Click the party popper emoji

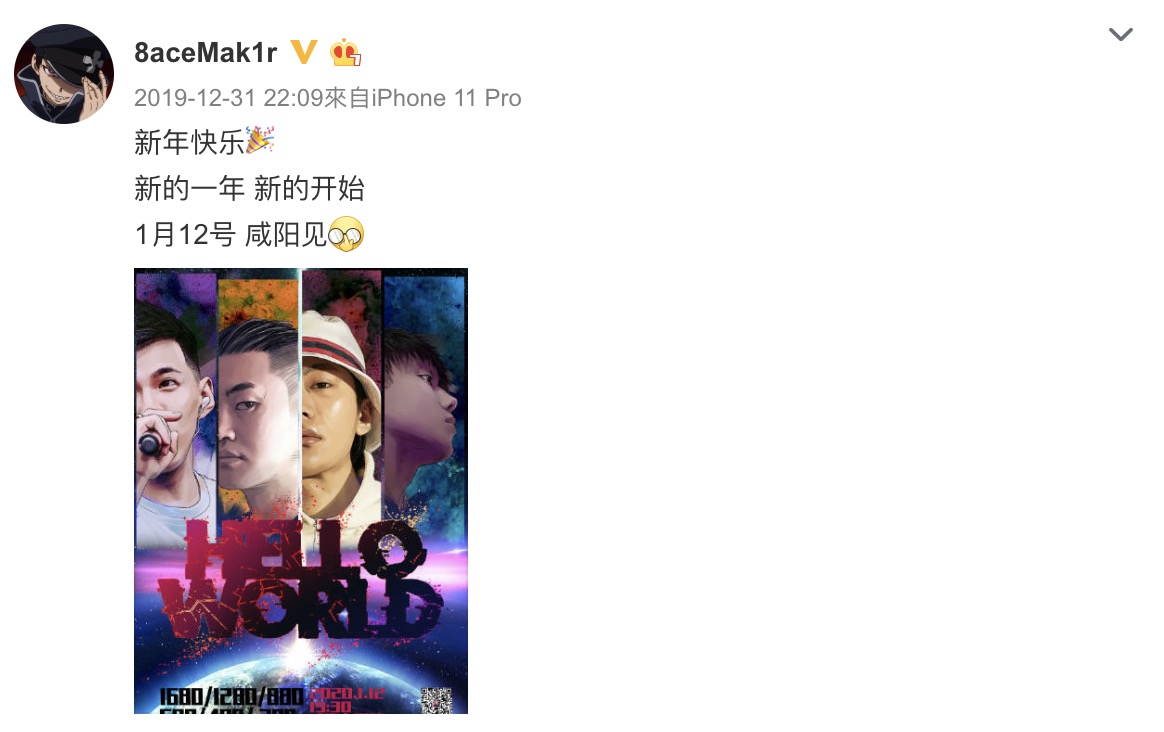tap(260, 141)
